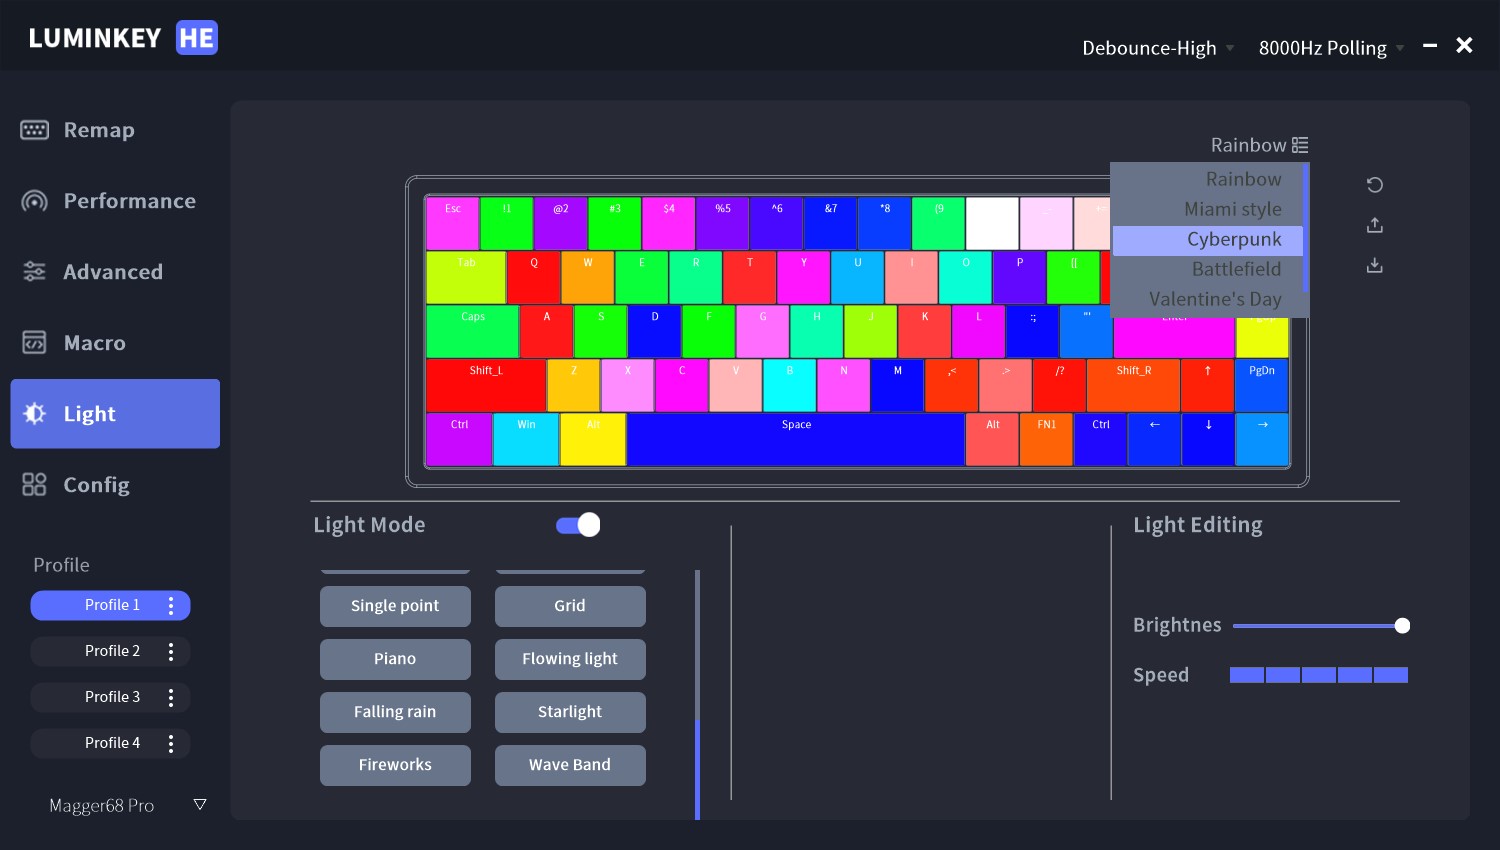Choose the Miami style preset
1500x850 pixels.
(1208, 209)
